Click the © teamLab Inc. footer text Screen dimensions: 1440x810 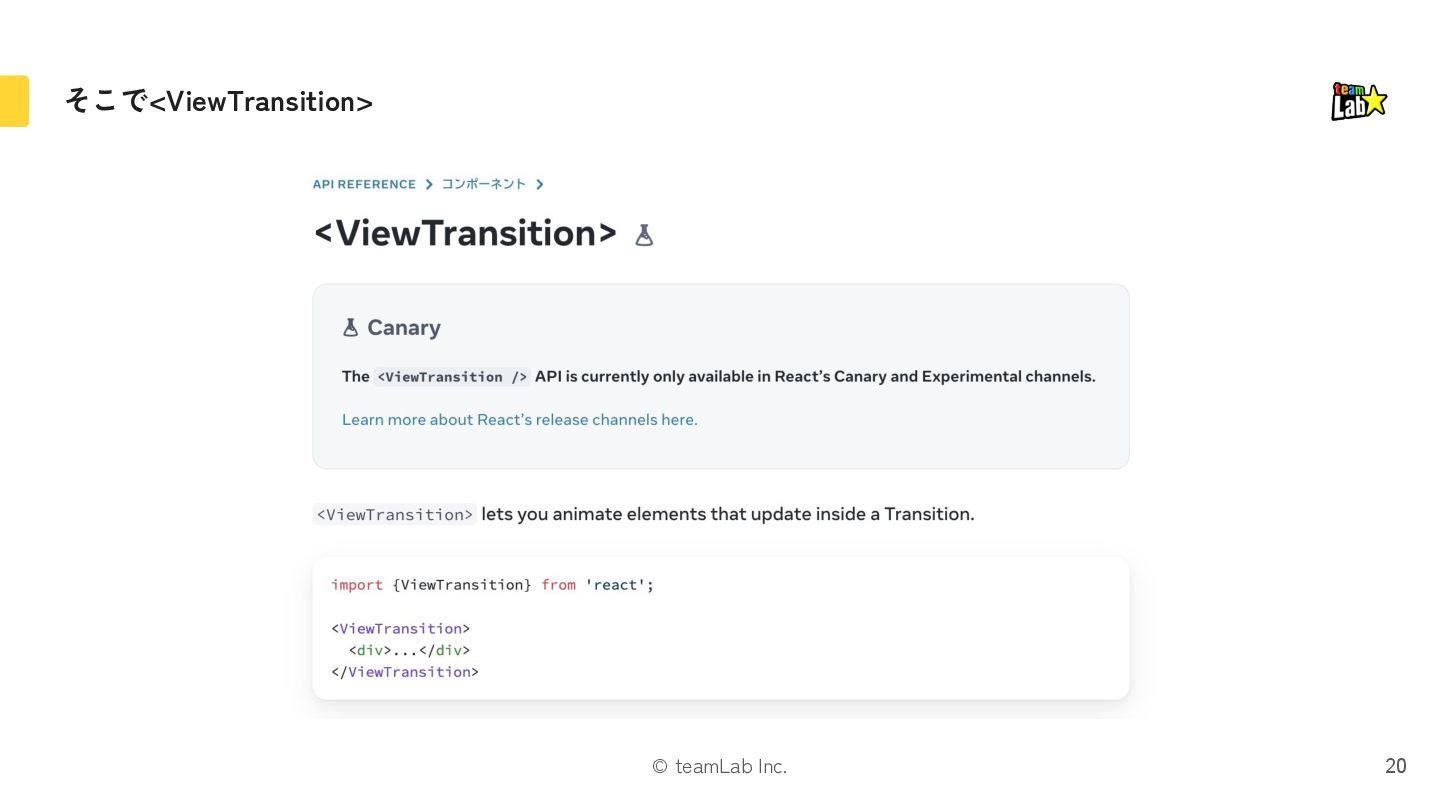(x=719, y=767)
